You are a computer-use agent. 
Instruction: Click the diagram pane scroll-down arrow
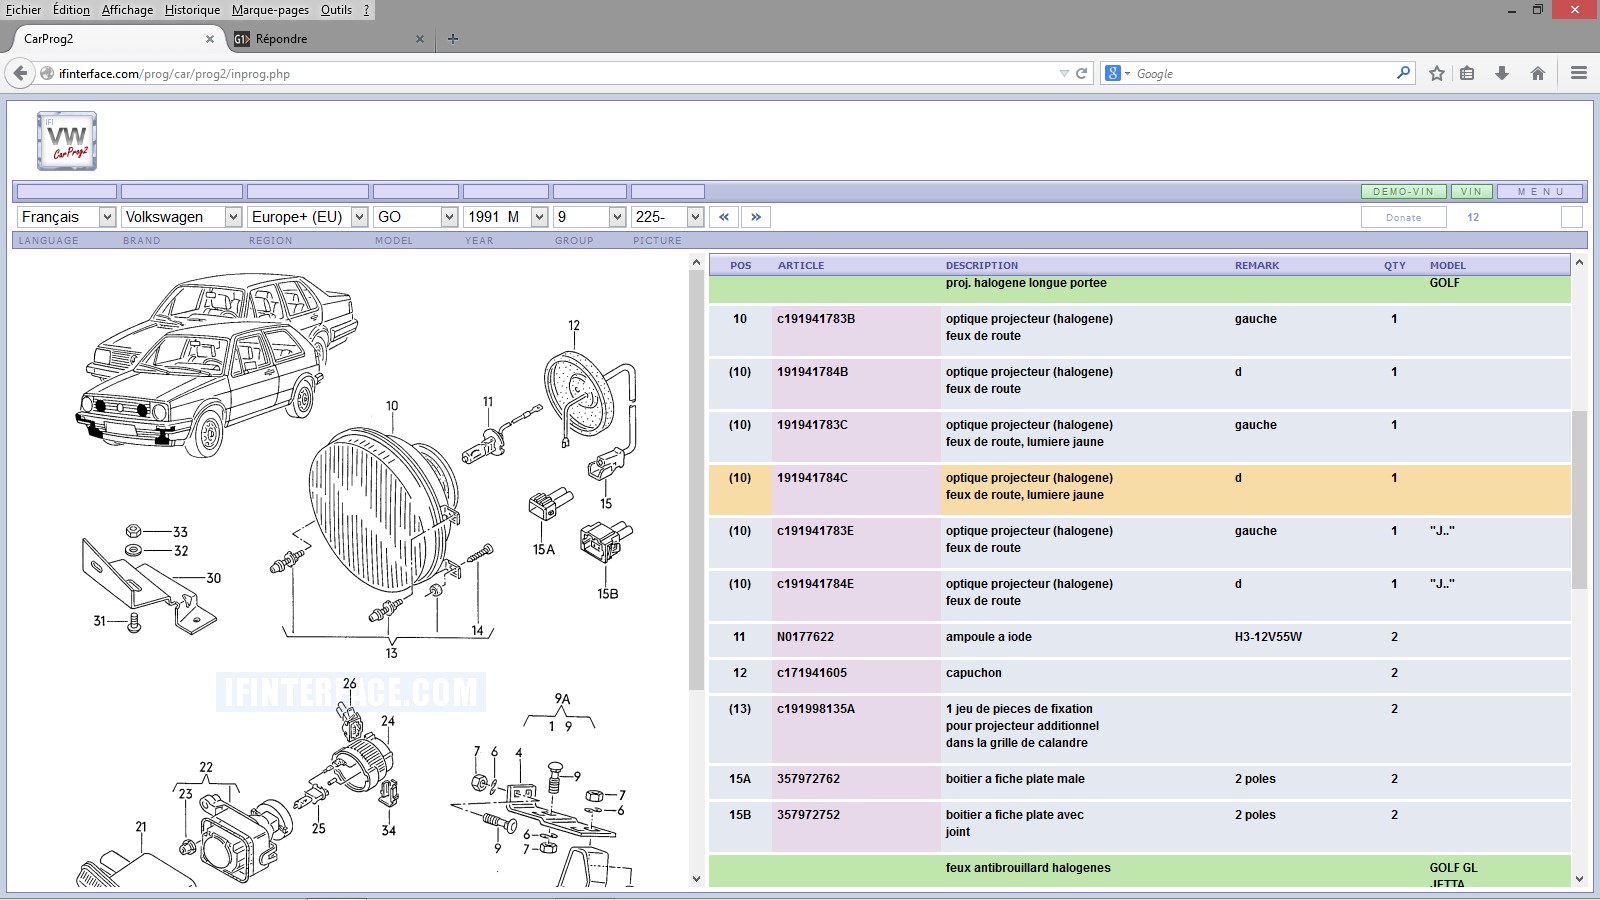point(696,879)
